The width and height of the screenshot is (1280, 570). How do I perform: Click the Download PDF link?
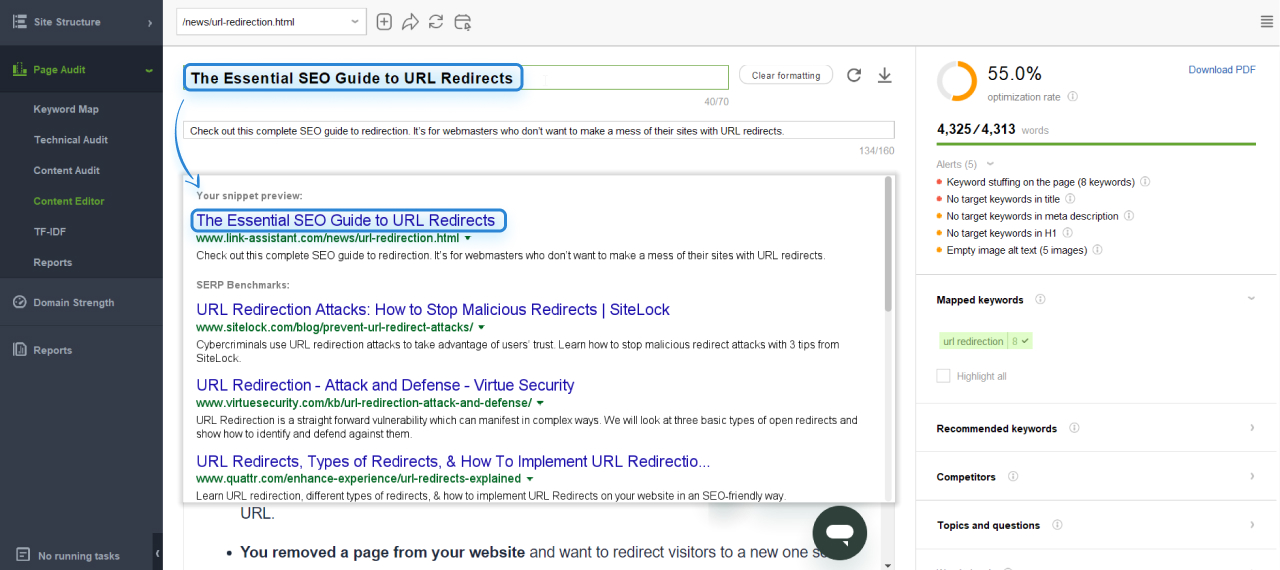coord(1222,70)
